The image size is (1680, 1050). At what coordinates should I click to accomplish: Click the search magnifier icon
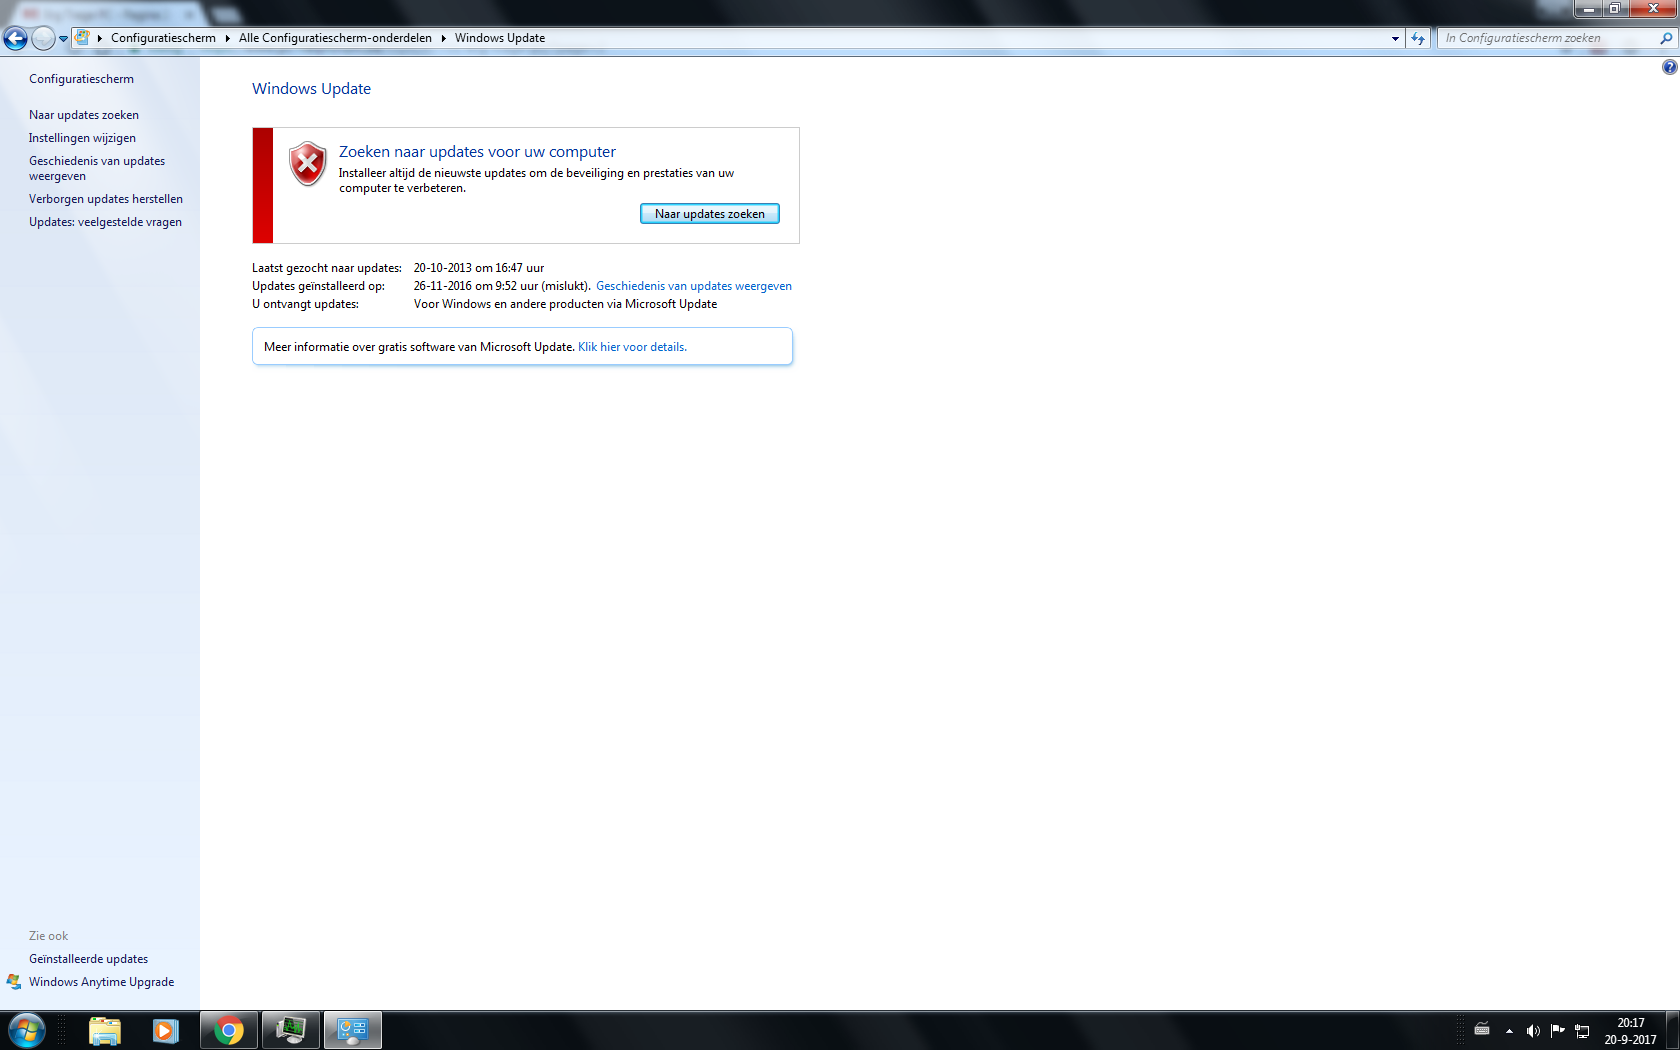point(1666,38)
